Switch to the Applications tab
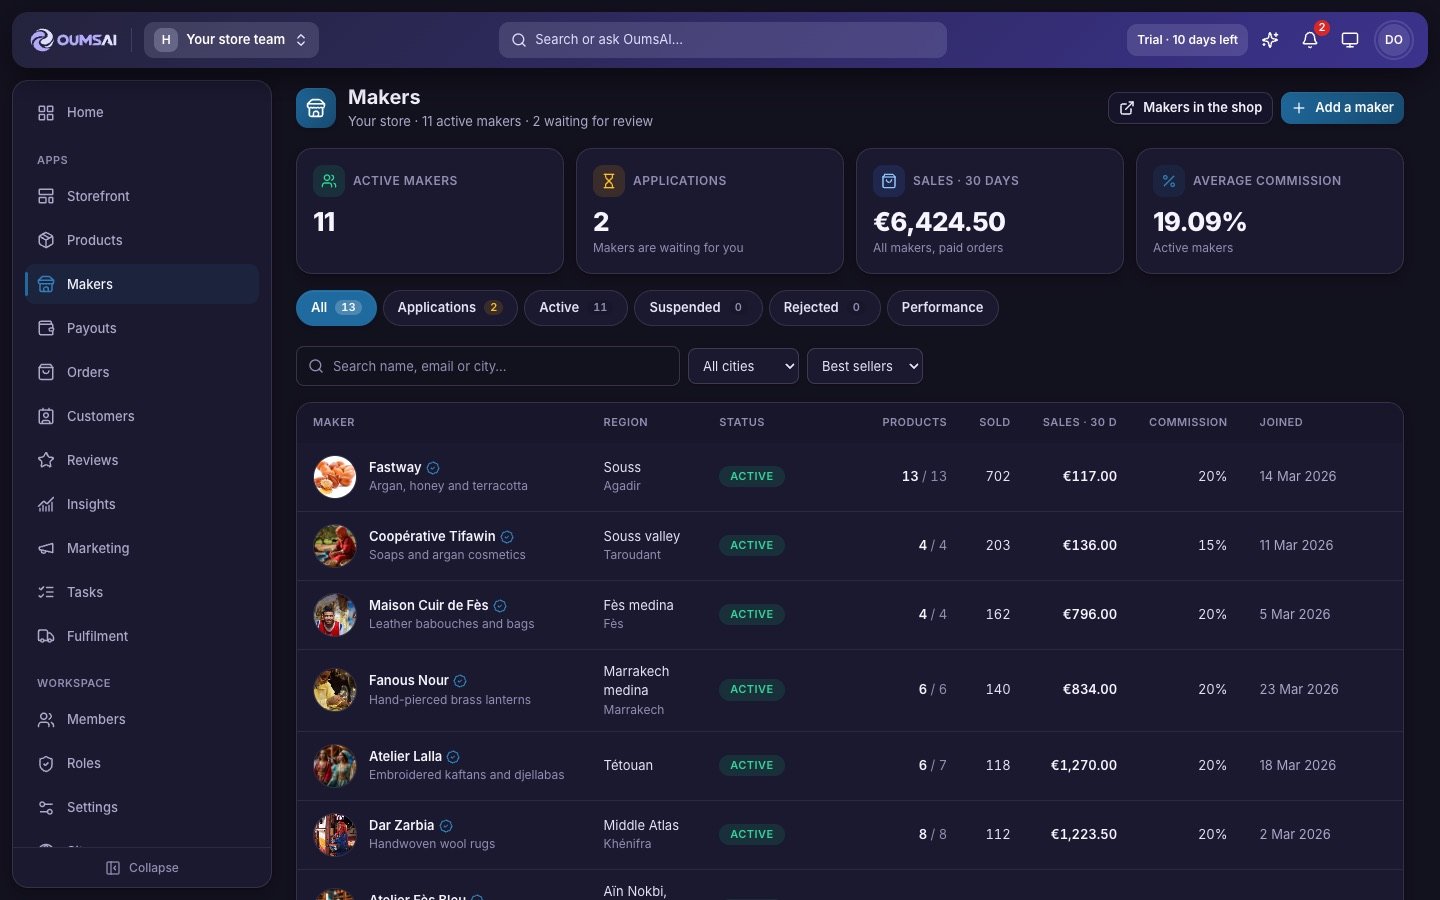 (x=450, y=308)
